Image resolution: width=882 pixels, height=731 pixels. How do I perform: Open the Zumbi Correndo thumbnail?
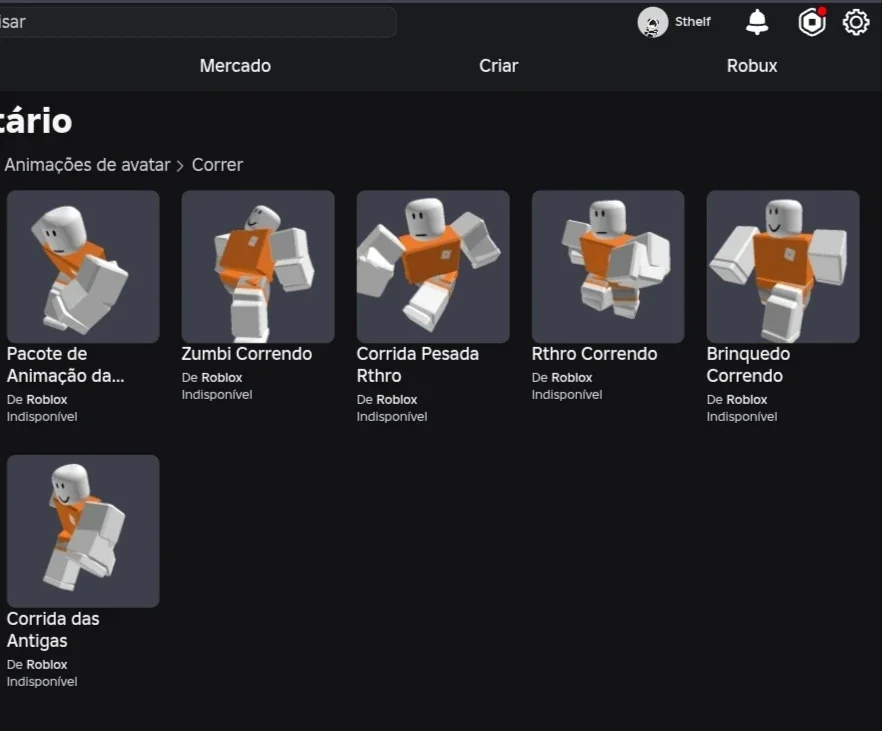pyautogui.click(x=258, y=267)
